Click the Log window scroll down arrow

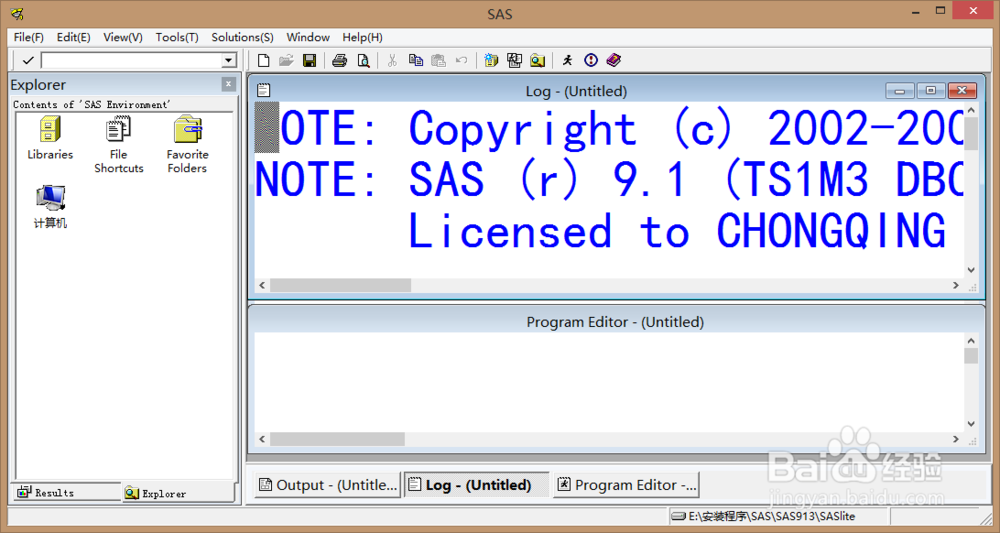point(971,270)
